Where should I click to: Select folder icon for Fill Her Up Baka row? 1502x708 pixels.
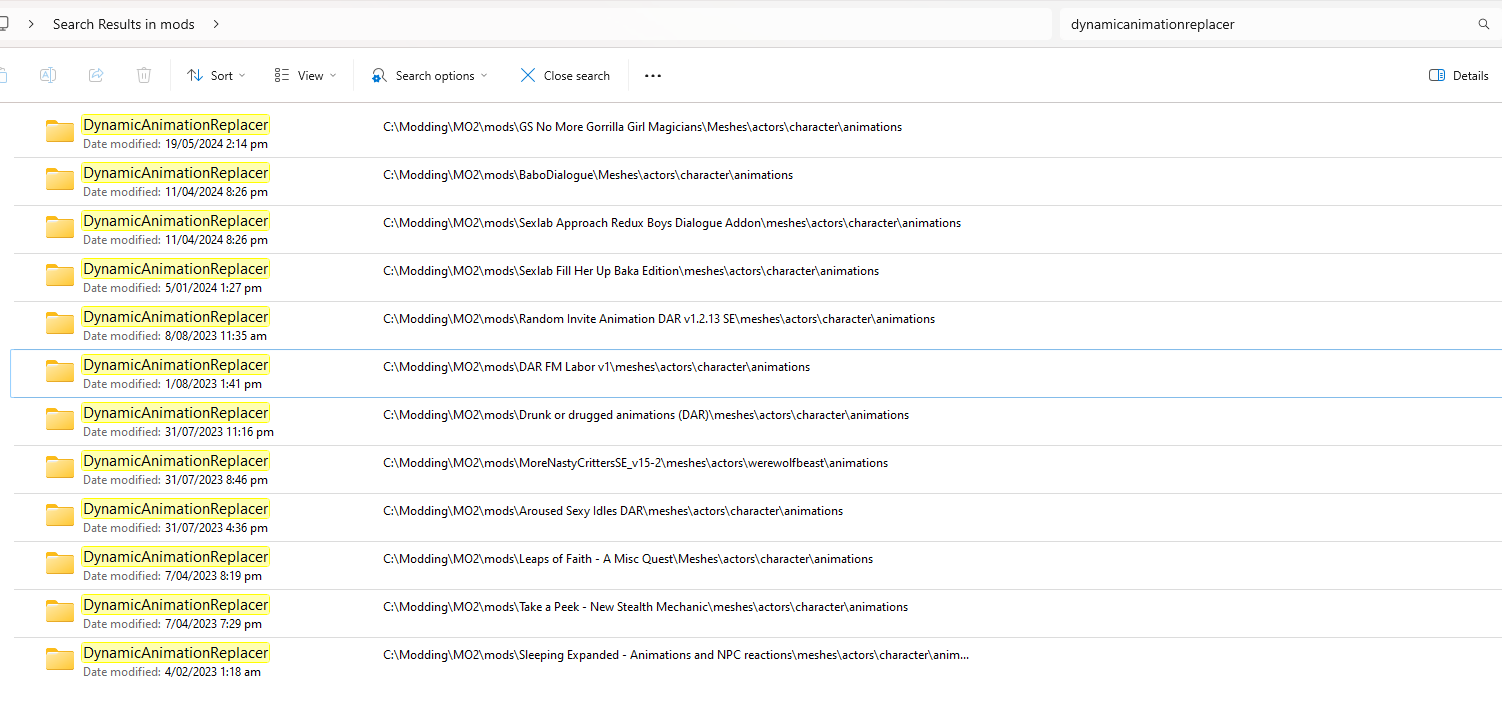(x=60, y=275)
